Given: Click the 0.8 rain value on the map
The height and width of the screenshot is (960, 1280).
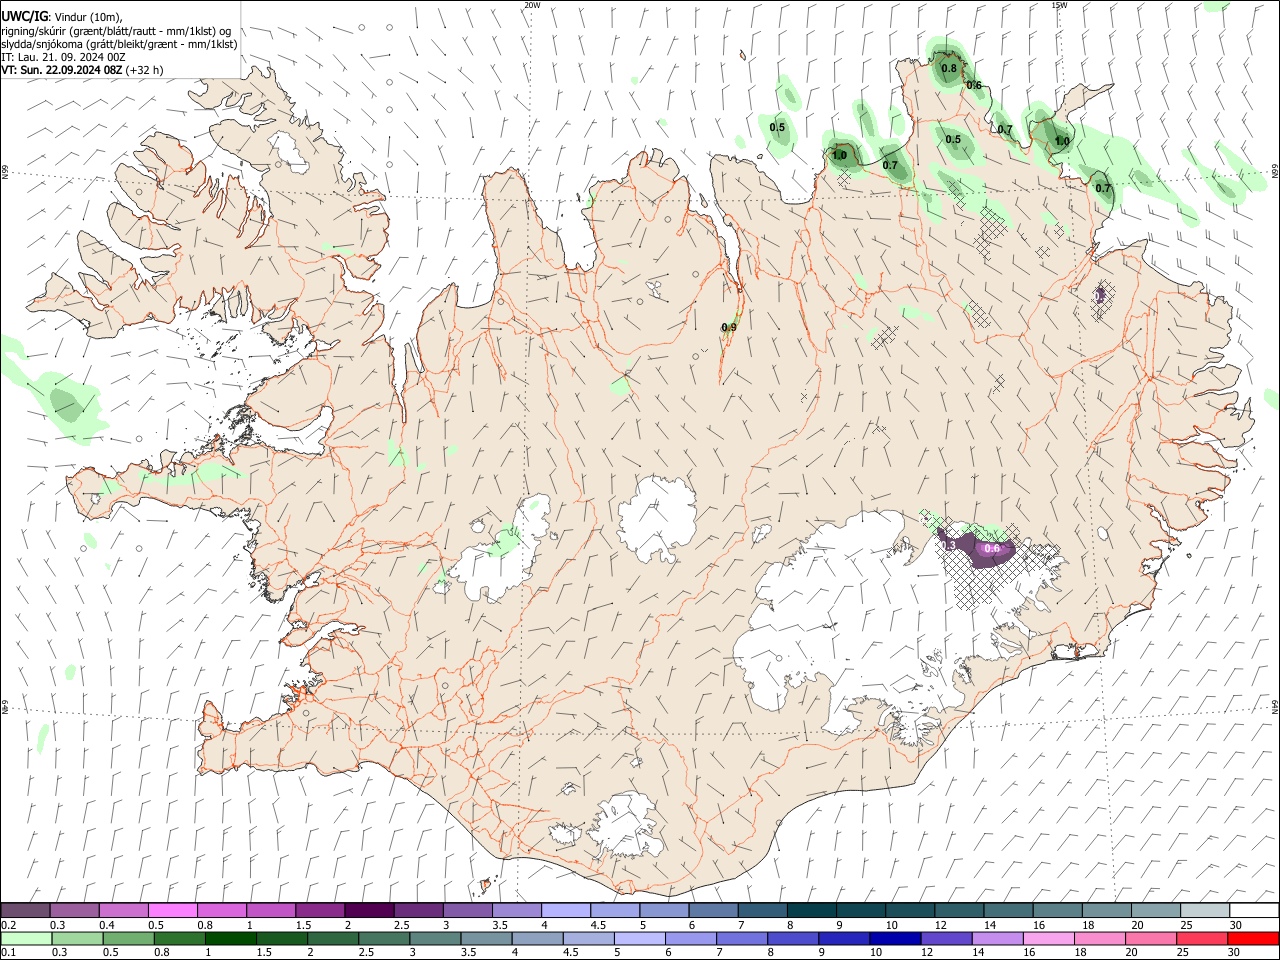Looking at the screenshot, I should [x=949, y=69].
